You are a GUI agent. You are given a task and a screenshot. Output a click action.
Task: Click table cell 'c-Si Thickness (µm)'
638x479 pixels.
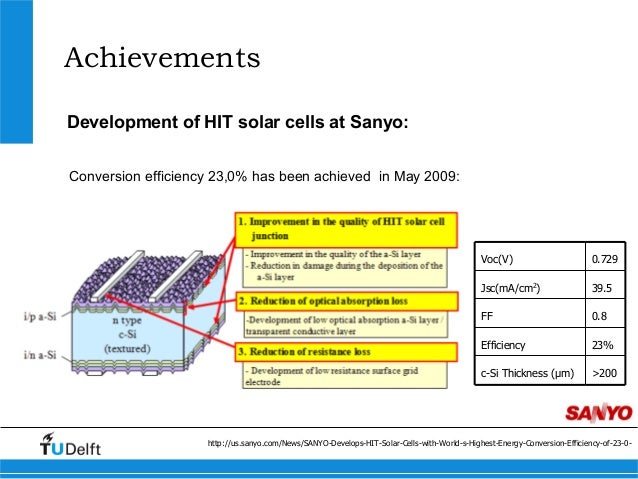pyautogui.click(x=530, y=371)
